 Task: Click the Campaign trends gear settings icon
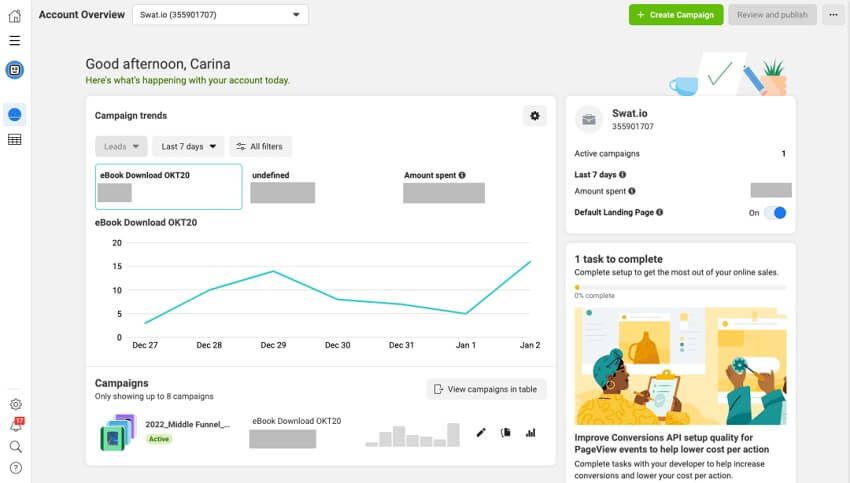coord(535,117)
